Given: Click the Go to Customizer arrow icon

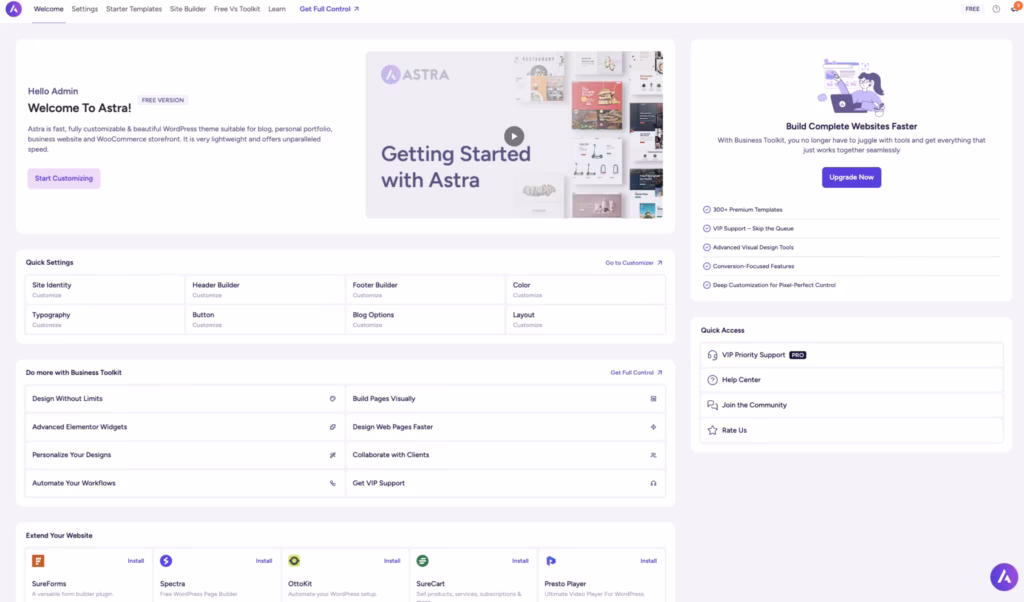Looking at the screenshot, I should (x=660, y=263).
